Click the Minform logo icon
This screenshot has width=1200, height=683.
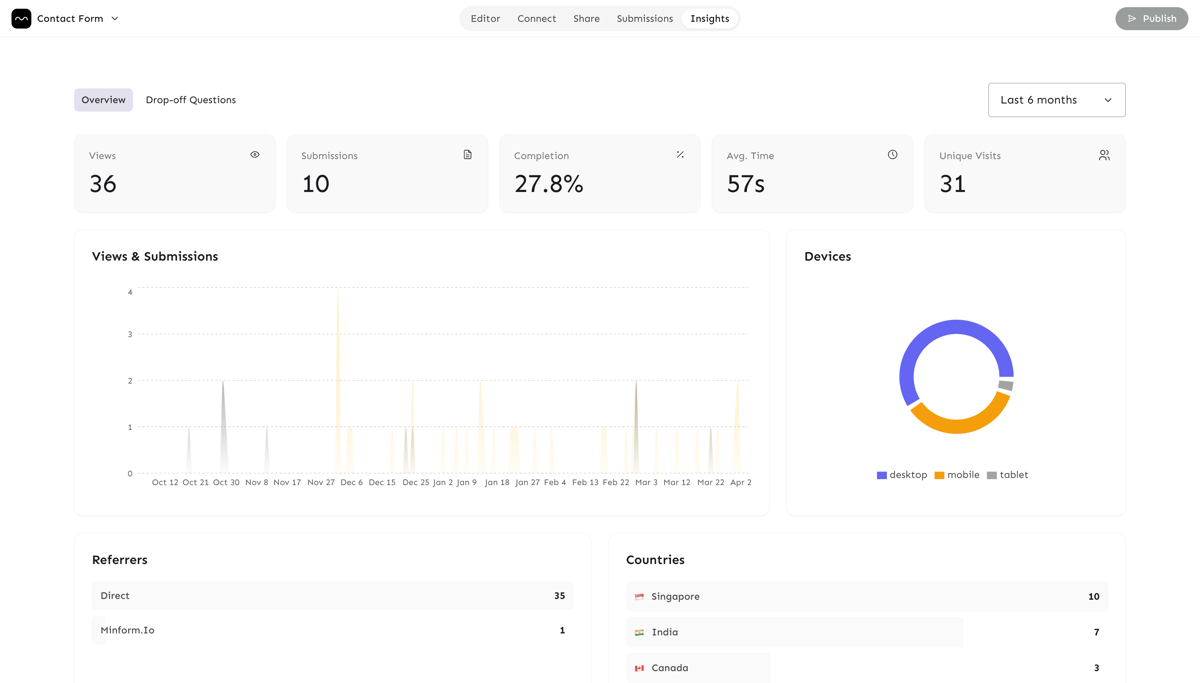(x=21, y=19)
